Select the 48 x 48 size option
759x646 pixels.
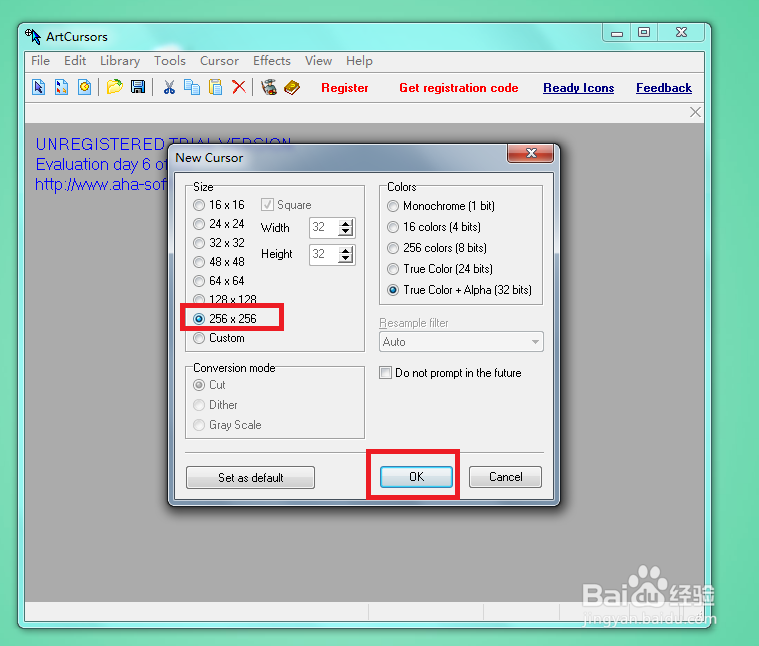point(219,262)
